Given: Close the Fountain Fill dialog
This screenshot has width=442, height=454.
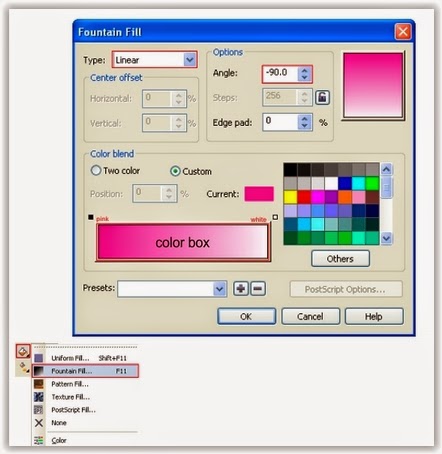Looking at the screenshot, I should point(403,32).
